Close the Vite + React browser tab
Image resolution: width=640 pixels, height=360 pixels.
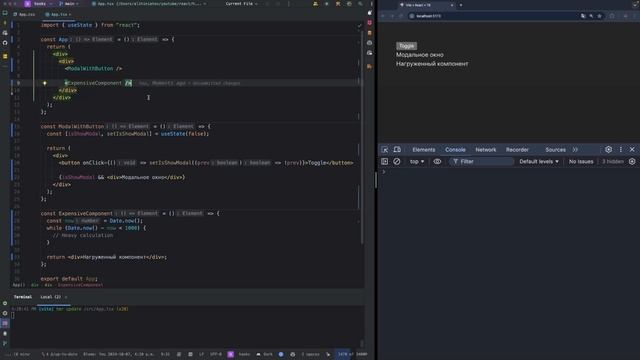pos(452,5)
